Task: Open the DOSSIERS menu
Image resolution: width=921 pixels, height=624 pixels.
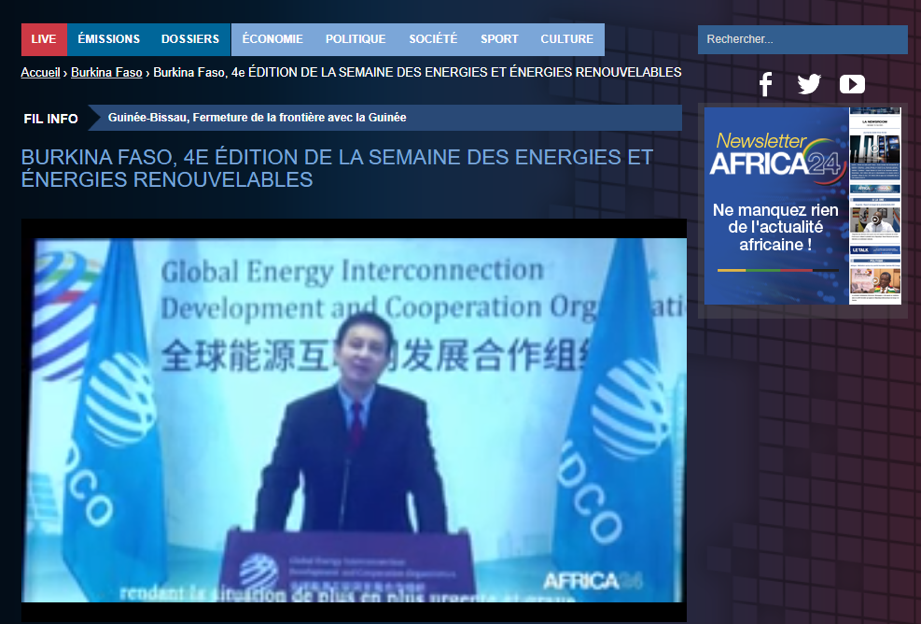Action: coord(190,39)
